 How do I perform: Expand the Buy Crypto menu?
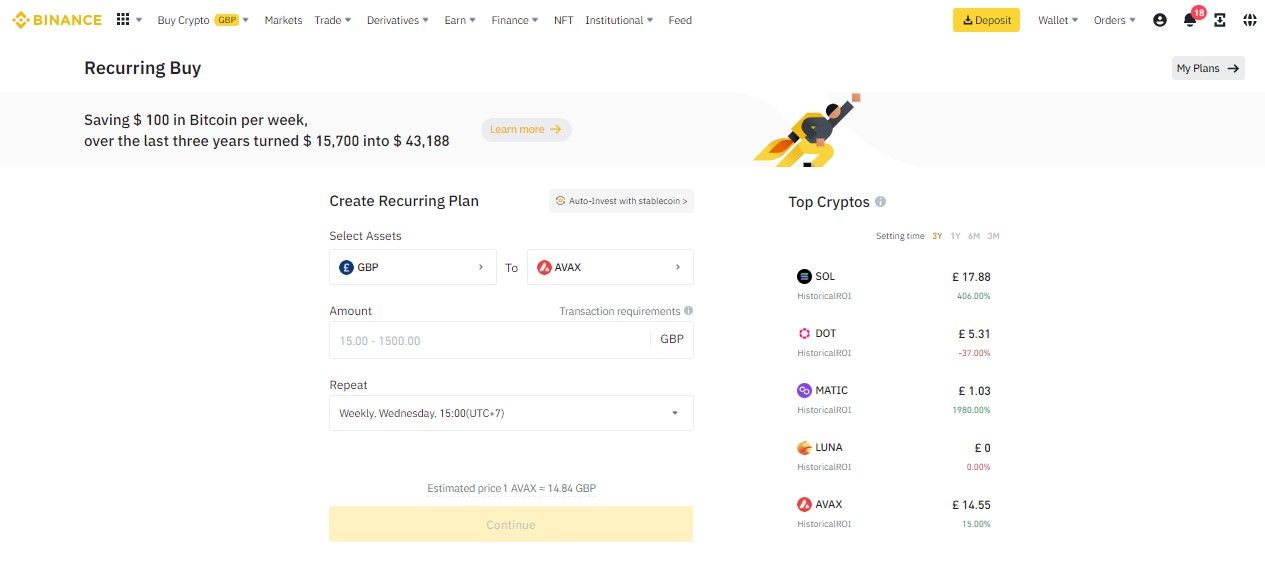[x=203, y=20]
